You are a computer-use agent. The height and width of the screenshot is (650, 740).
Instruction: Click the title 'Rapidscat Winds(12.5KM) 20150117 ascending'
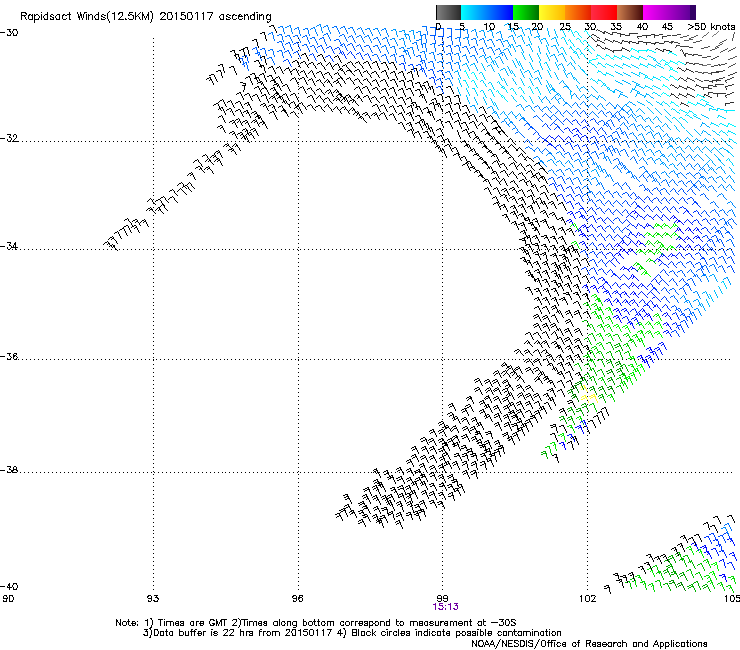(x=146, y=17)
